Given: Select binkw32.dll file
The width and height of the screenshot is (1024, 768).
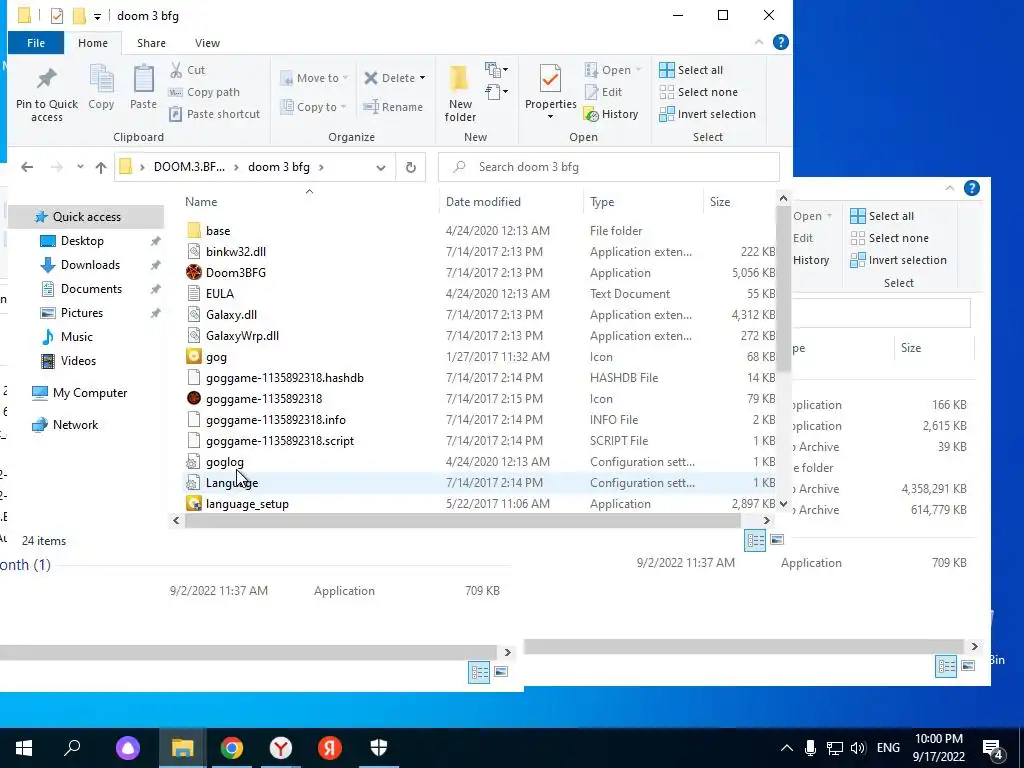Looking at the screenshot, I should [x=236, y=252].
